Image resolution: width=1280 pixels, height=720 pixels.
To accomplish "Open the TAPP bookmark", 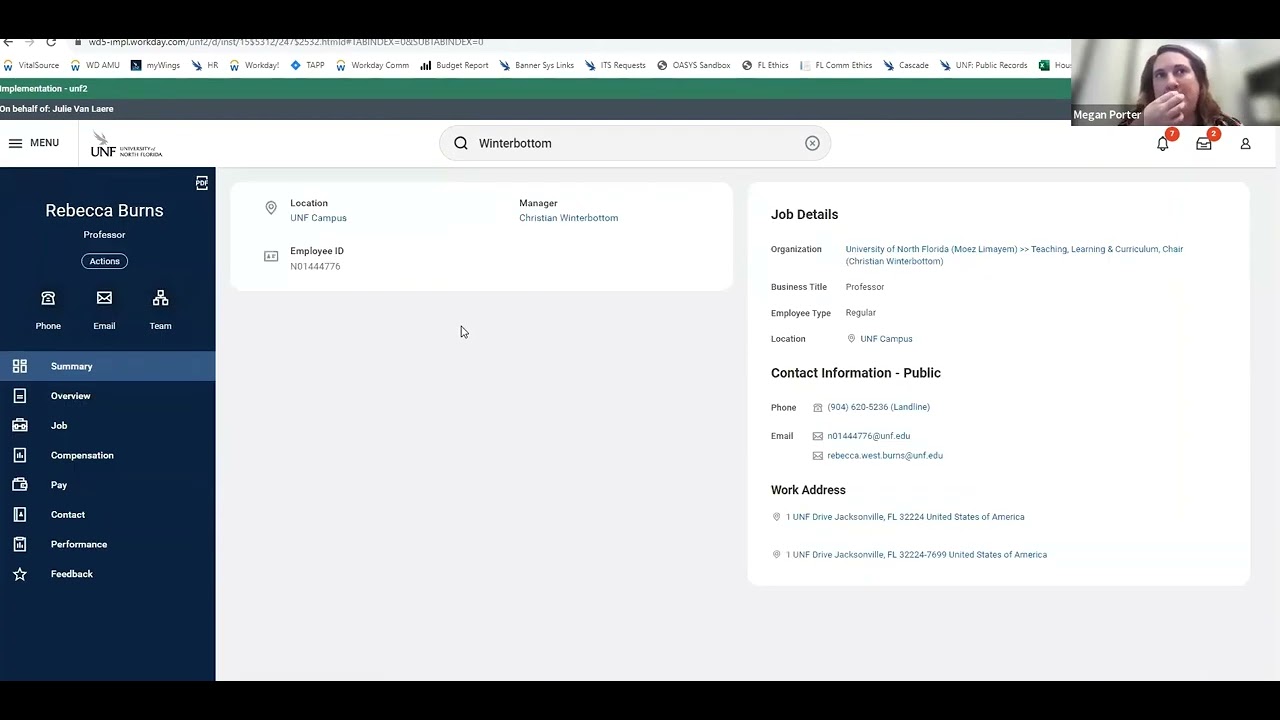I will click(307, 65).
